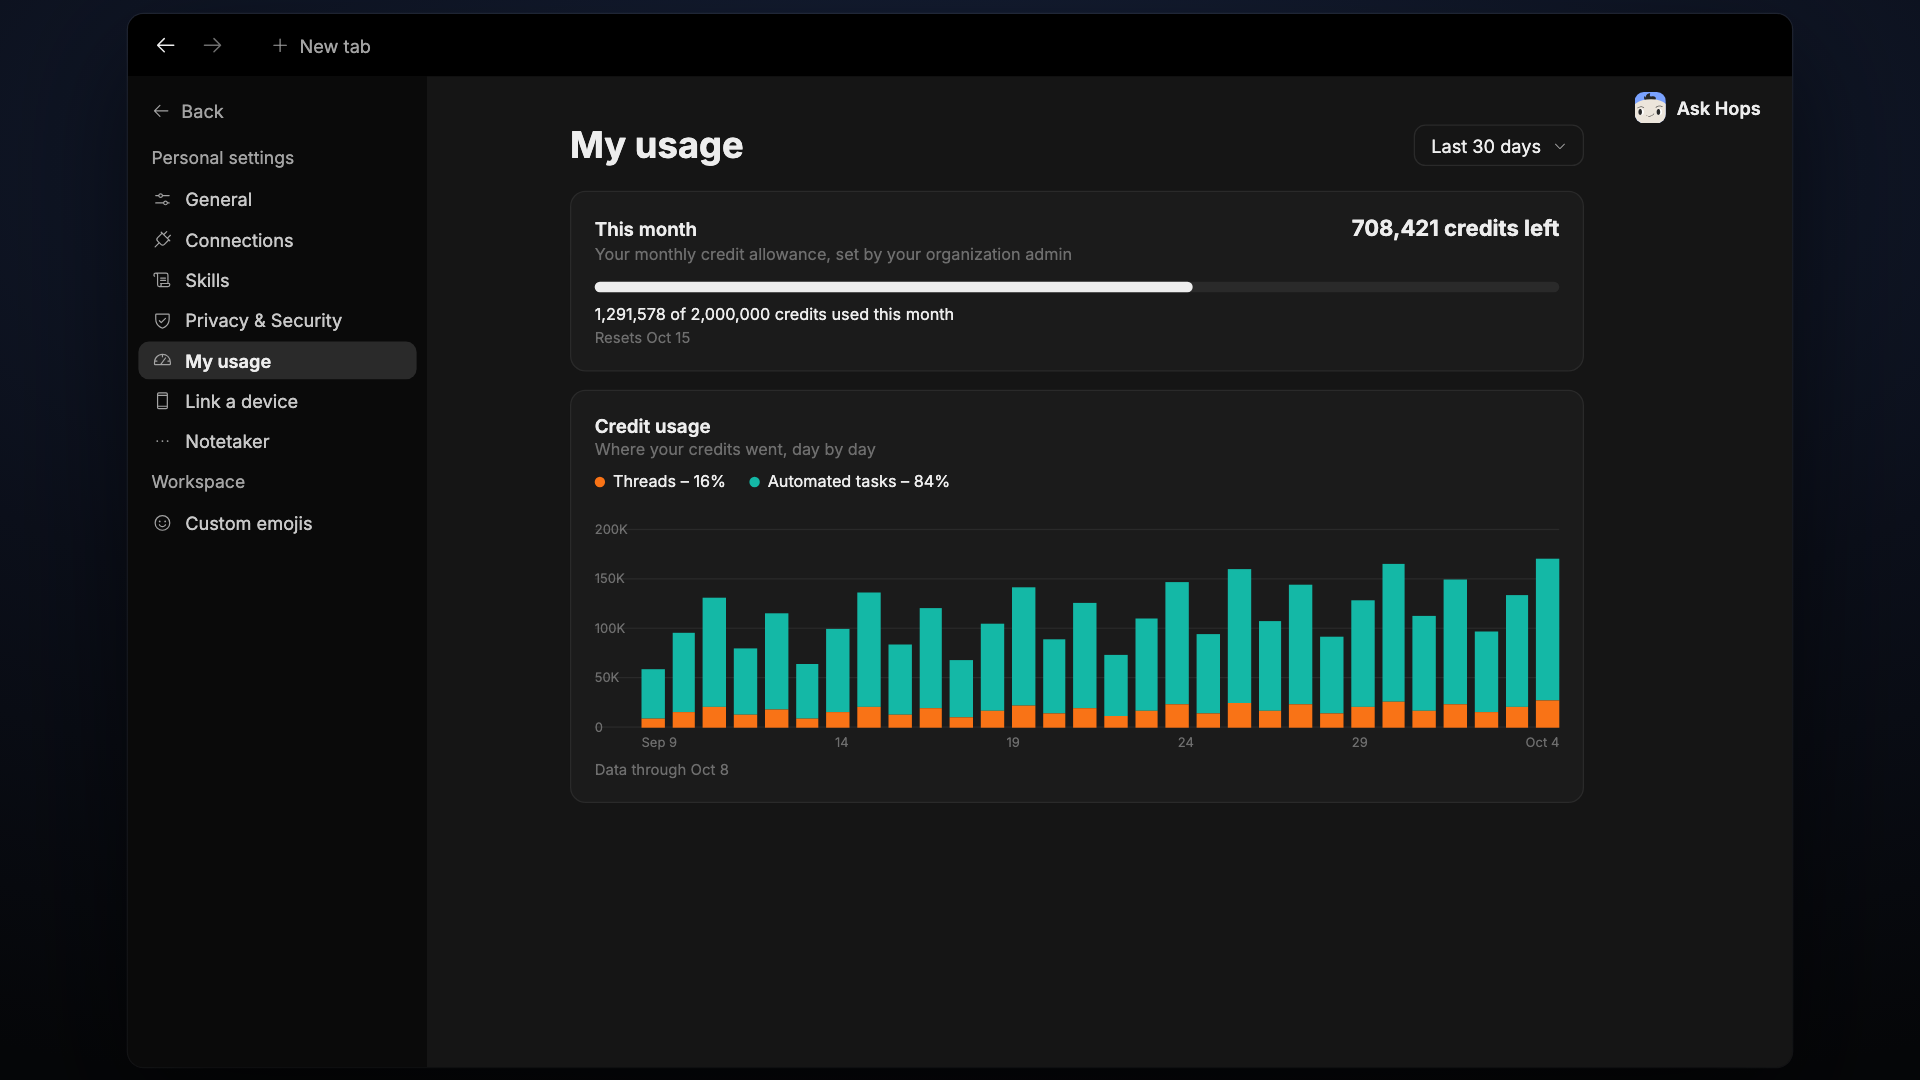The width and height of the screenshot is (1920, 1080).
Task: Open the Last 30 days dropdown
Action: pos(1498,146)
